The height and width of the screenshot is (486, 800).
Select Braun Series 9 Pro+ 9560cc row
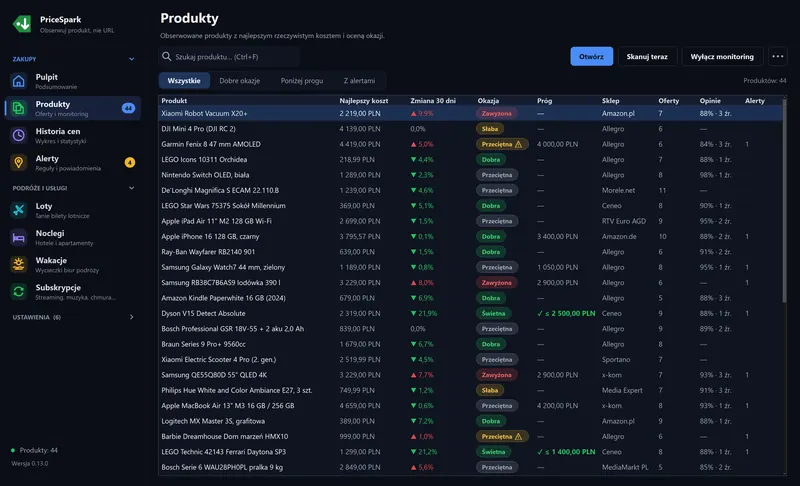pos(470,344)
